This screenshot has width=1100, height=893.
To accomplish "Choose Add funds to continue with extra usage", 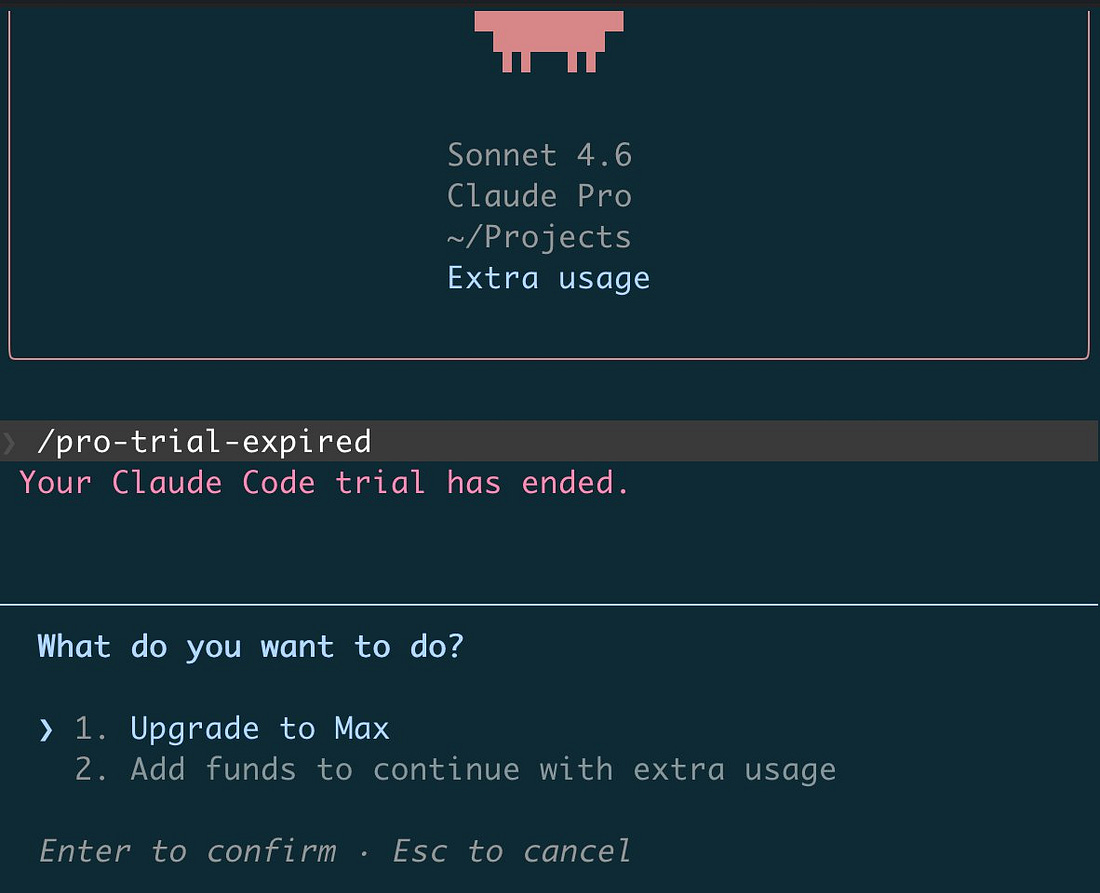I will pyautogui.click(x=455, y=770).
